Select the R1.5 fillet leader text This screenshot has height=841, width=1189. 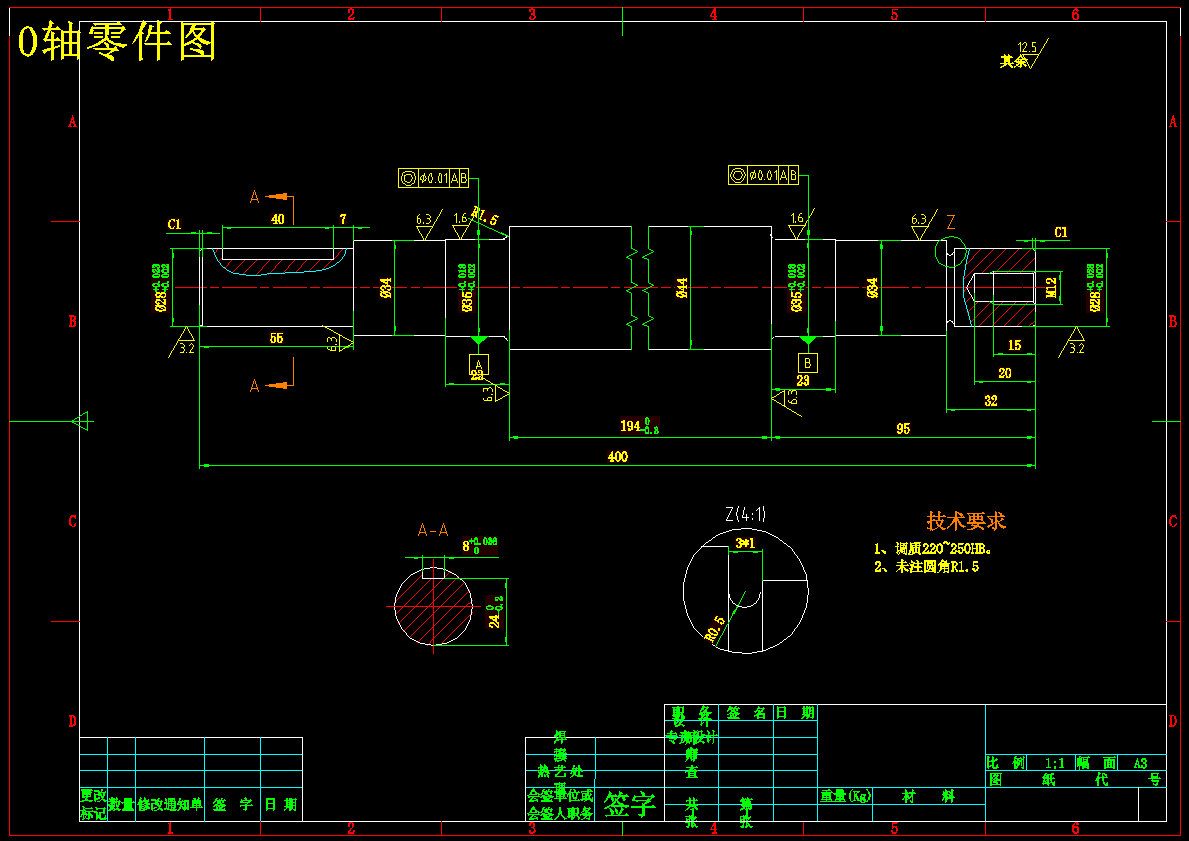pos(485,215)
